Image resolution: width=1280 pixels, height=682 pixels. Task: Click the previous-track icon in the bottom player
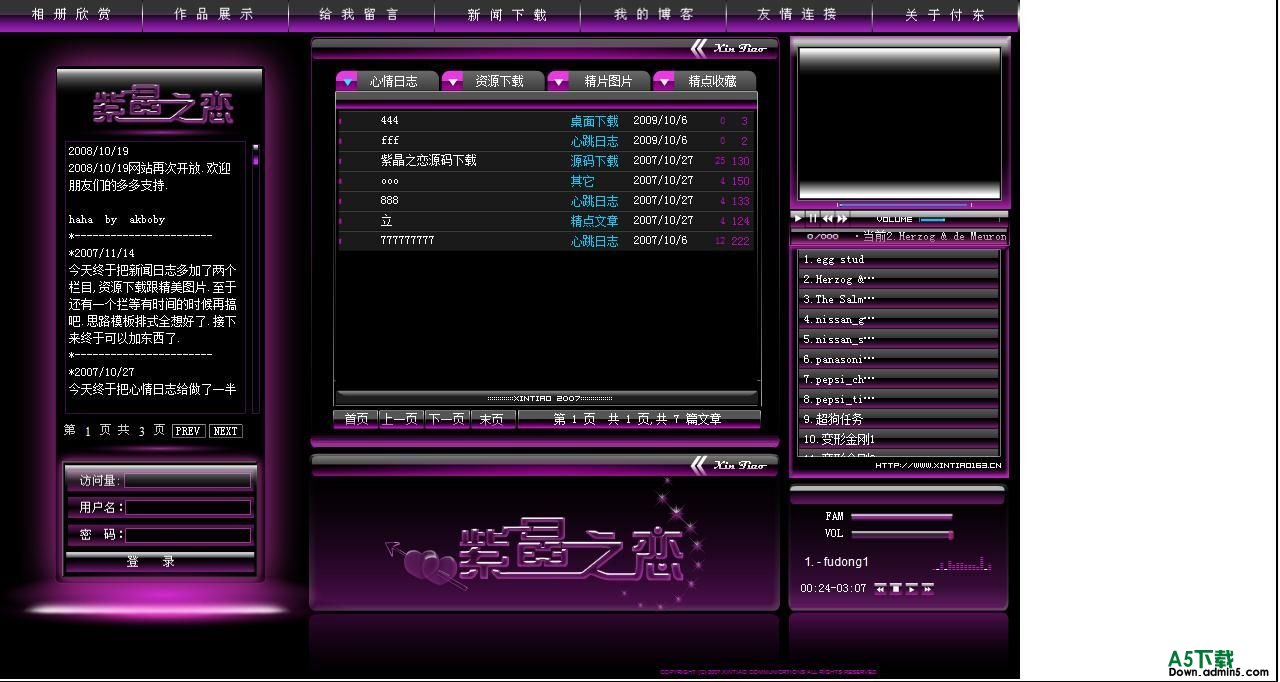[x=881, y=588]
